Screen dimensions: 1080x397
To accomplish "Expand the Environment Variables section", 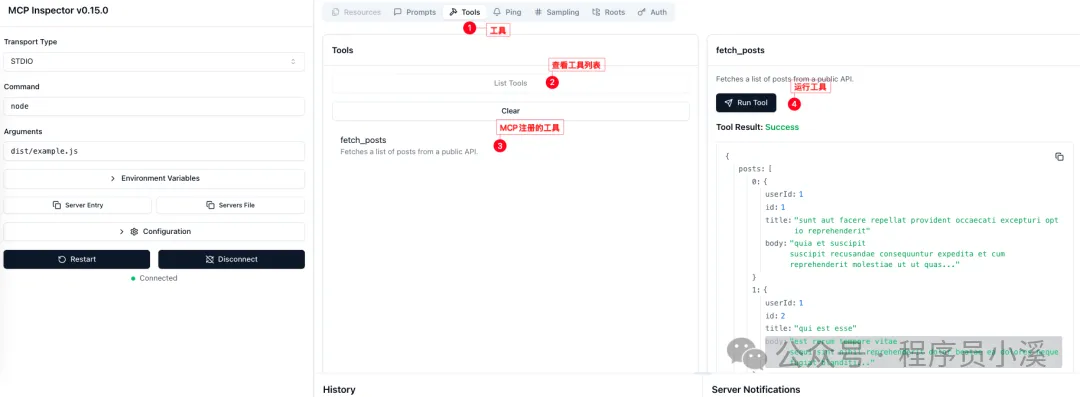I will coord(154,179).
